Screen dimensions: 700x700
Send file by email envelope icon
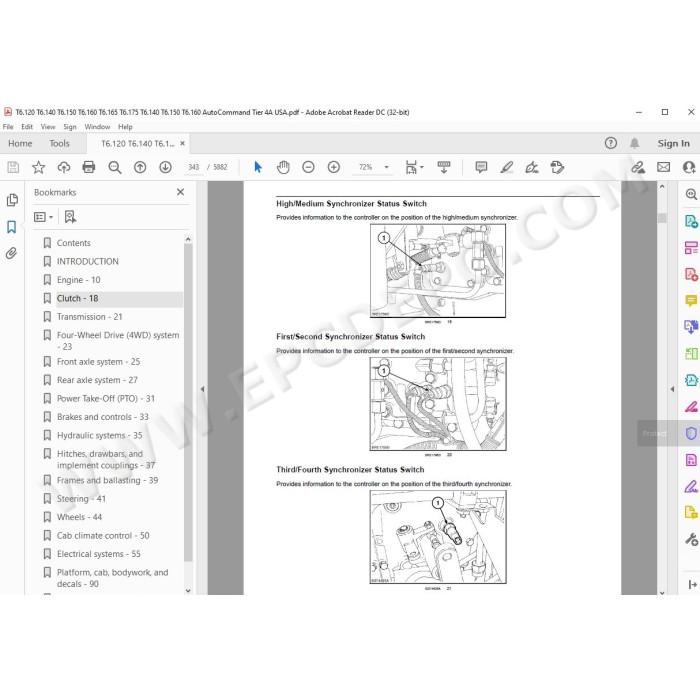point(663,167)
